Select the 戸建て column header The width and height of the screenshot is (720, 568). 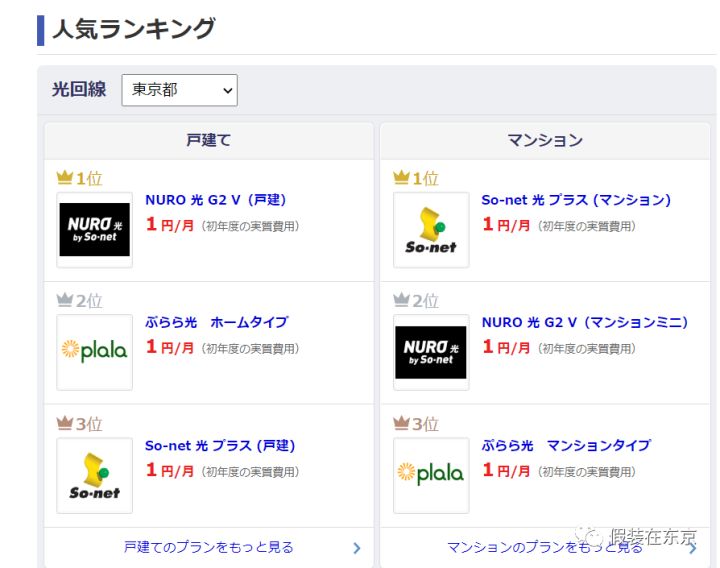click(x=209, y=140)
